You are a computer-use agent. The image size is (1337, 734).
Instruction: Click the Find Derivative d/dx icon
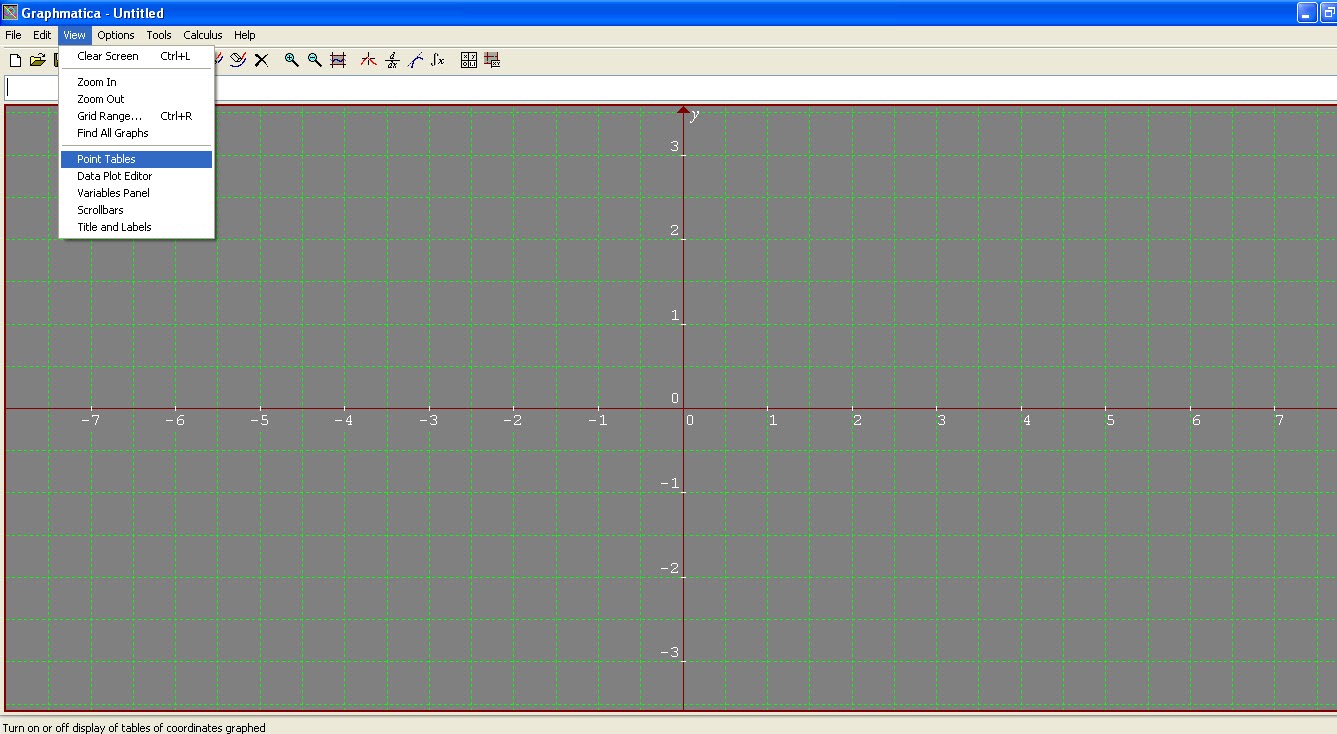point(392,60)
